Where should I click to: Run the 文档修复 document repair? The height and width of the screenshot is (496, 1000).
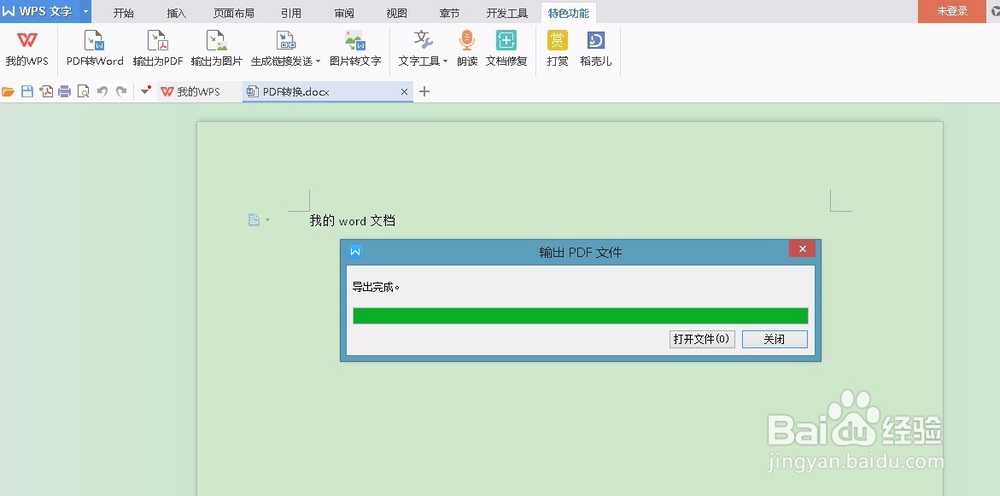[x=506, y=48]
